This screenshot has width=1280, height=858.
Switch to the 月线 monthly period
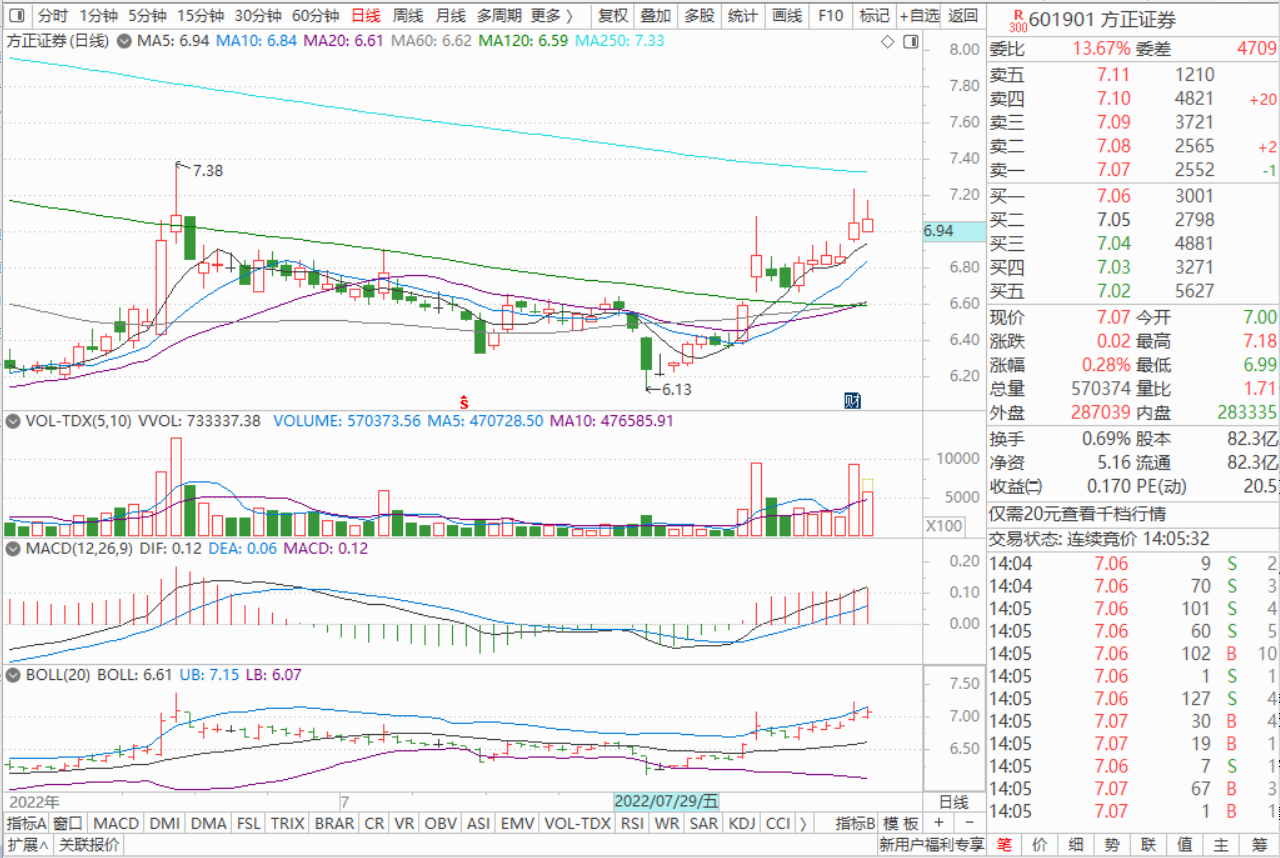click(450, 16)
